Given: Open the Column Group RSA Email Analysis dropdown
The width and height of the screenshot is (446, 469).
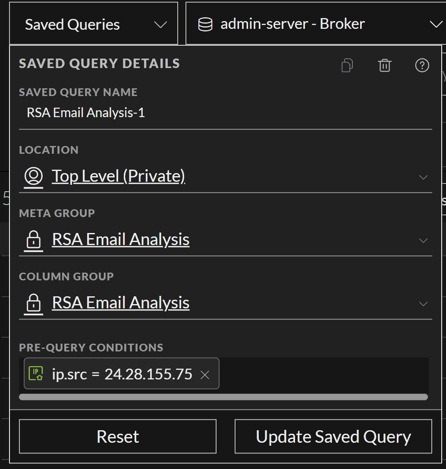Looking at the screenshot, I should [x=225, y=303].
